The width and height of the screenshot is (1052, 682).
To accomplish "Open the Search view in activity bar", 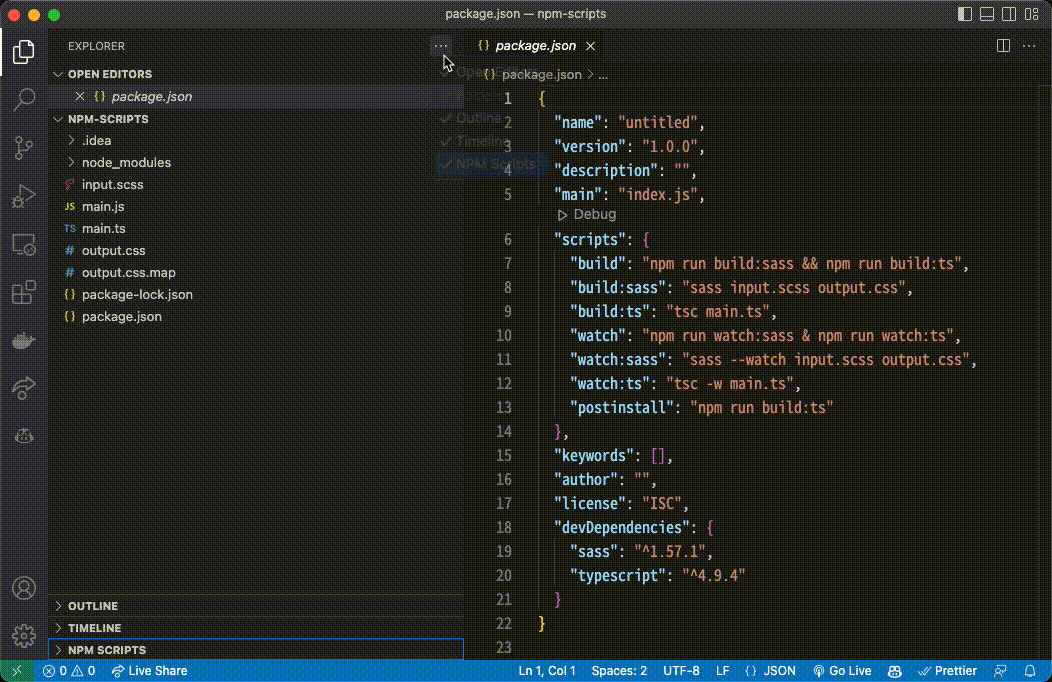I will point(24,99).
